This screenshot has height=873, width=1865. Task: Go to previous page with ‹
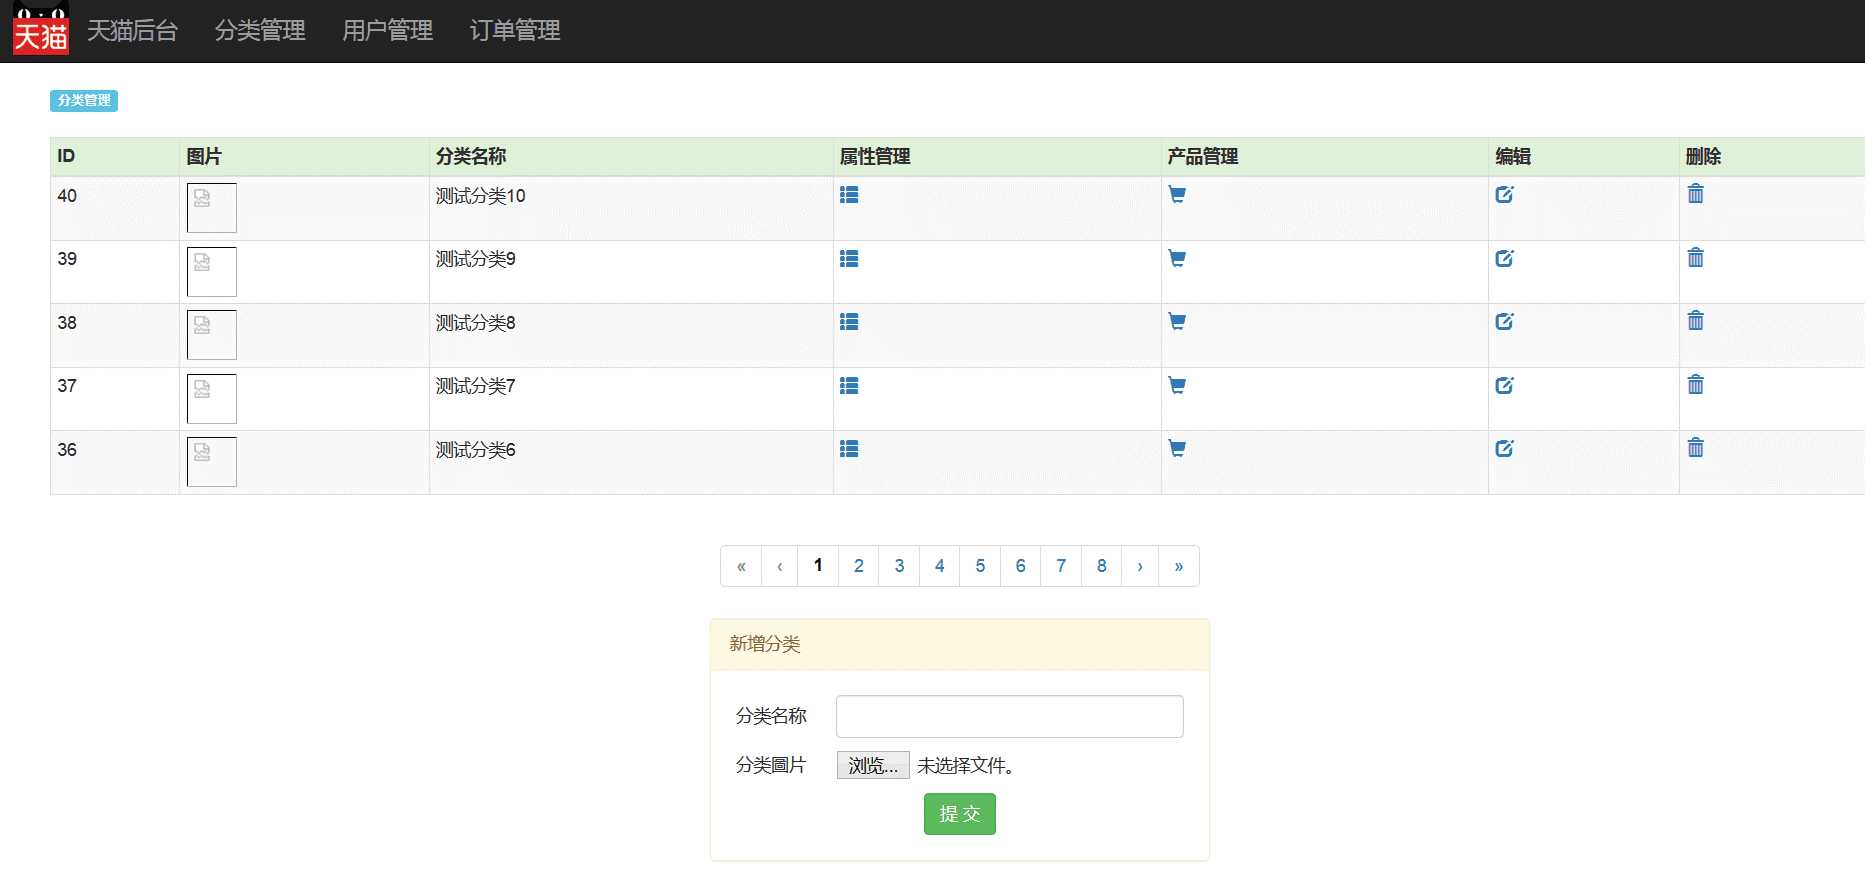(x=780, y=566)
